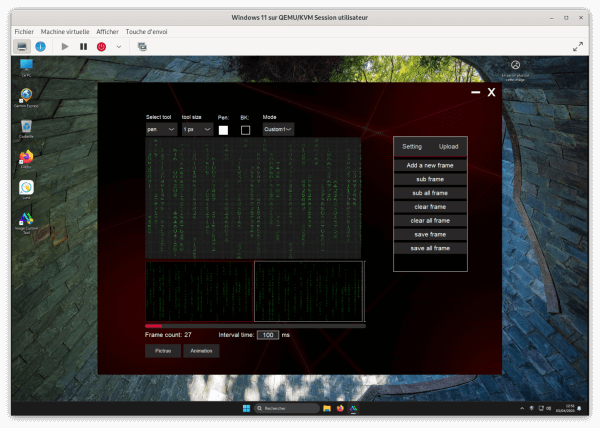Viewport: 600px width, 428px height.
Task: Open the Firefox desktop shortcut
Action: 26,157
